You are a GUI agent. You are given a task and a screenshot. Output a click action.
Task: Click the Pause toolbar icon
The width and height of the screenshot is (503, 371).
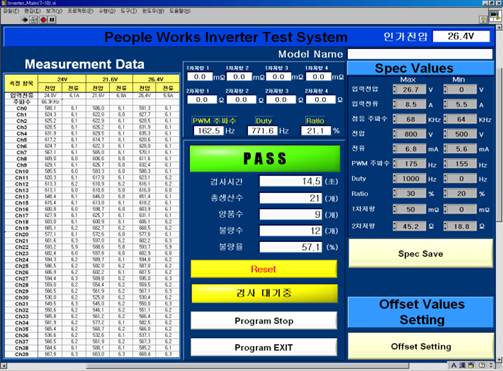52,20
